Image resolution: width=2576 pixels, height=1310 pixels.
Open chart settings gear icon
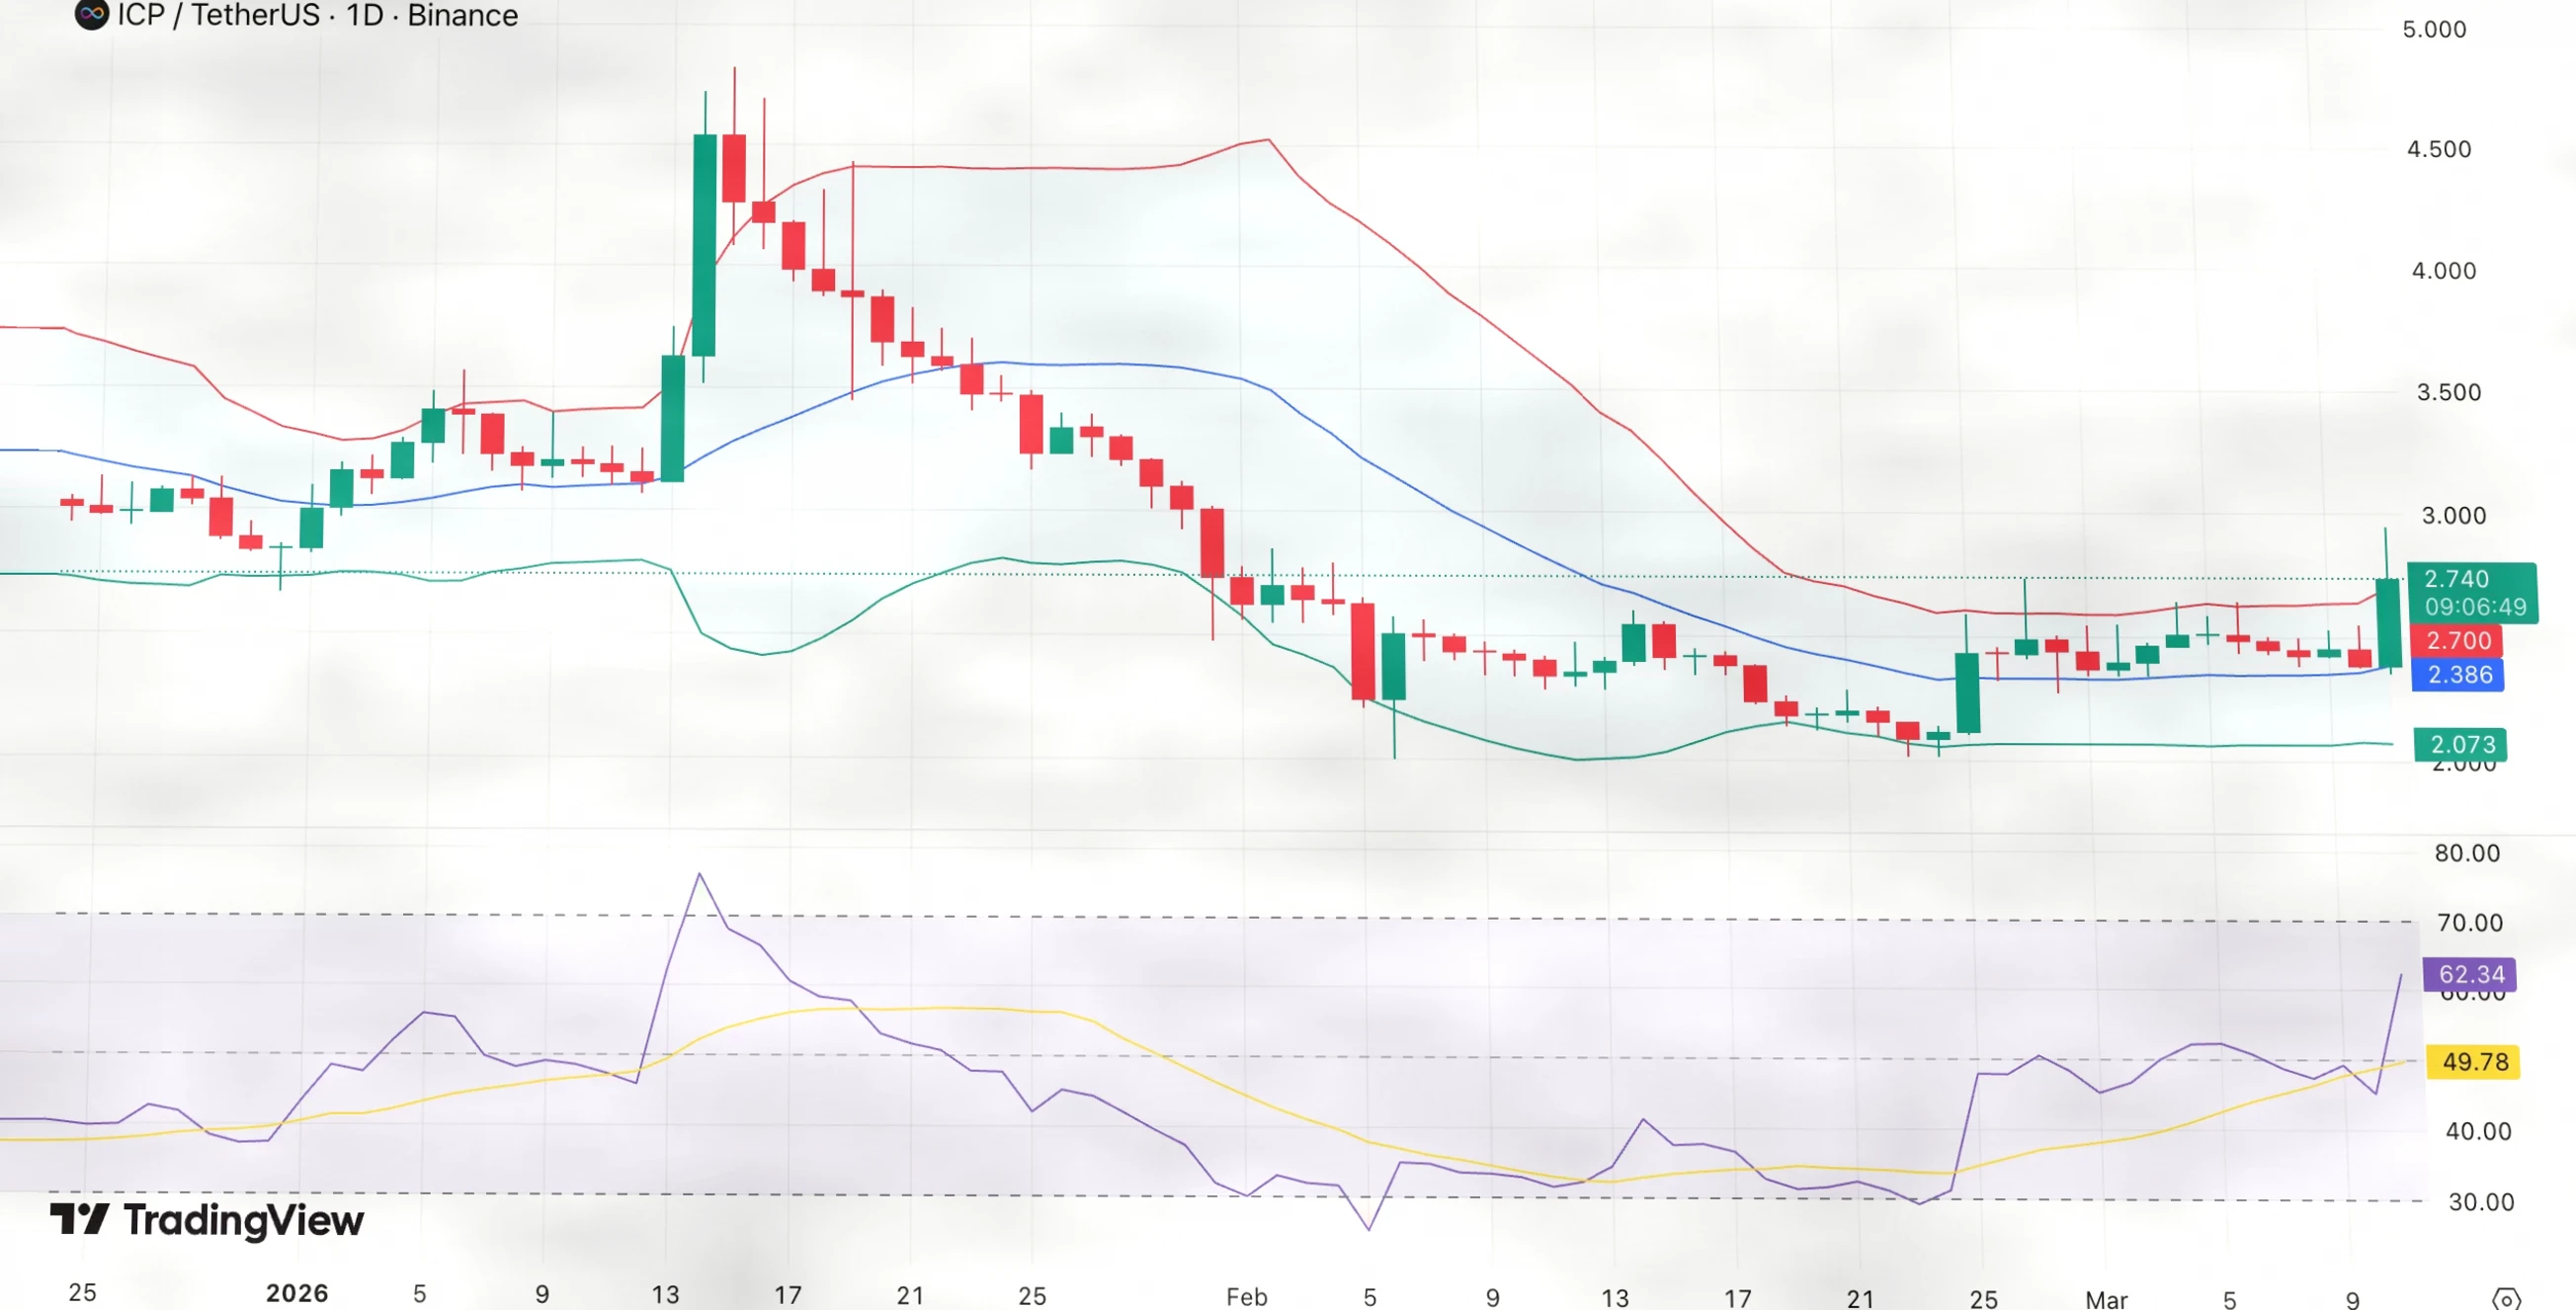coord(2507,1298)
